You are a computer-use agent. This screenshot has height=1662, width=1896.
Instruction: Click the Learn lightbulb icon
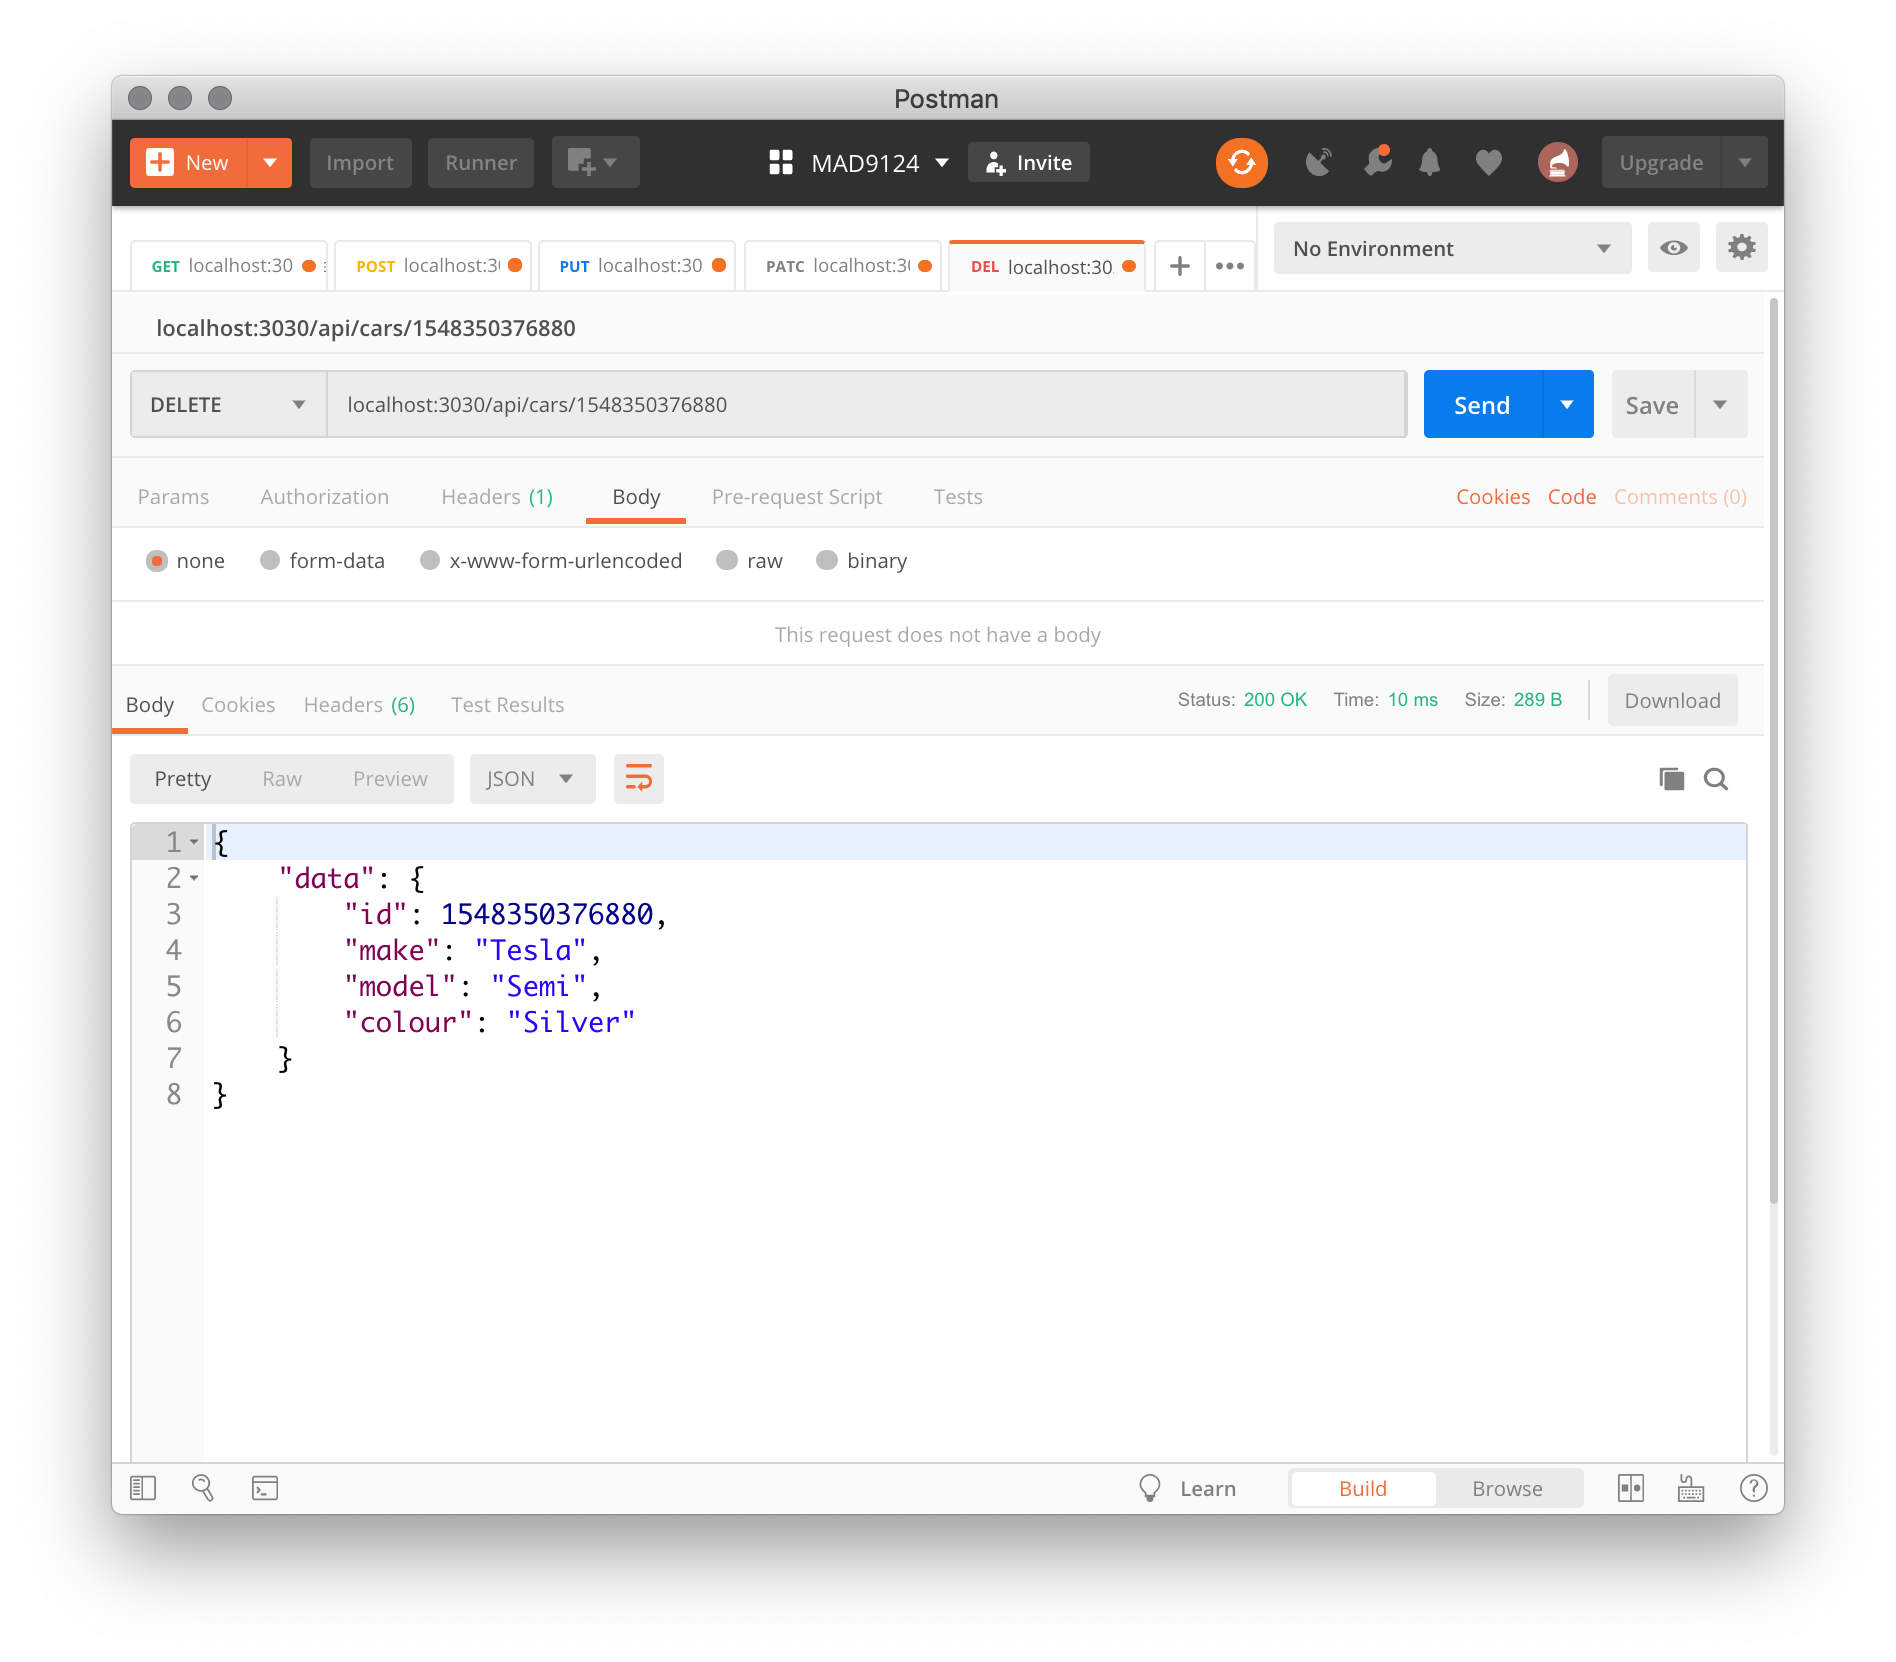[1150, 1488]
